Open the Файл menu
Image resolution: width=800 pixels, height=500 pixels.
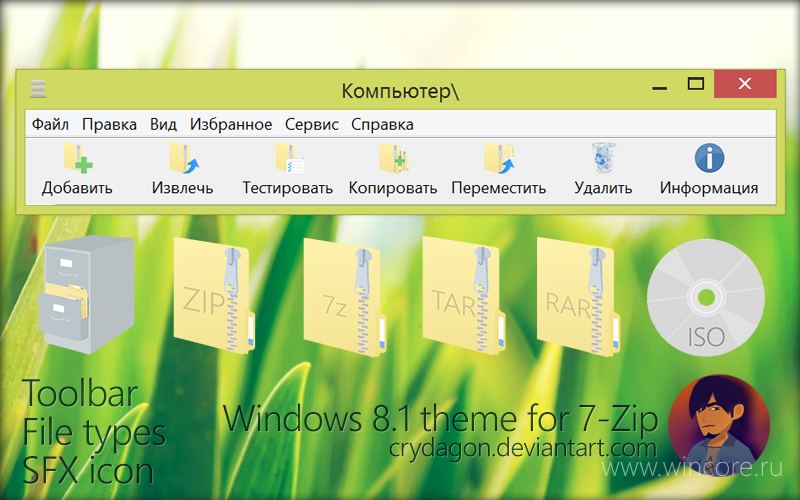(x=50, y=124)
